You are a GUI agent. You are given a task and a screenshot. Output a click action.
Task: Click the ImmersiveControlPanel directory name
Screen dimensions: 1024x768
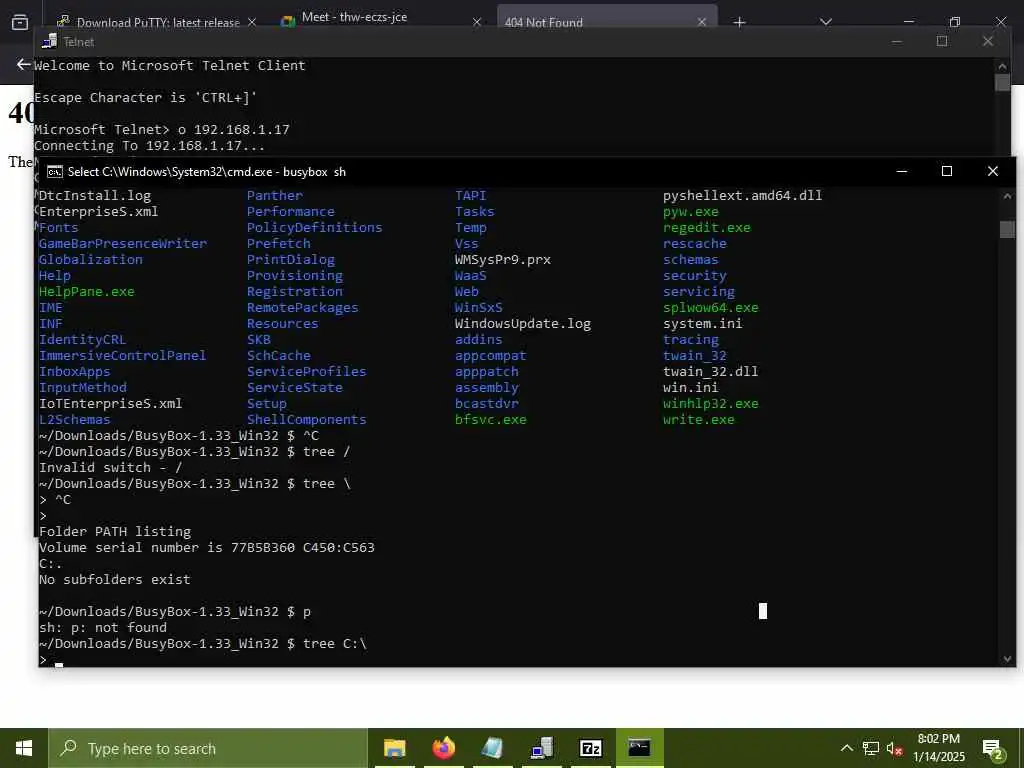coord(123,356)
